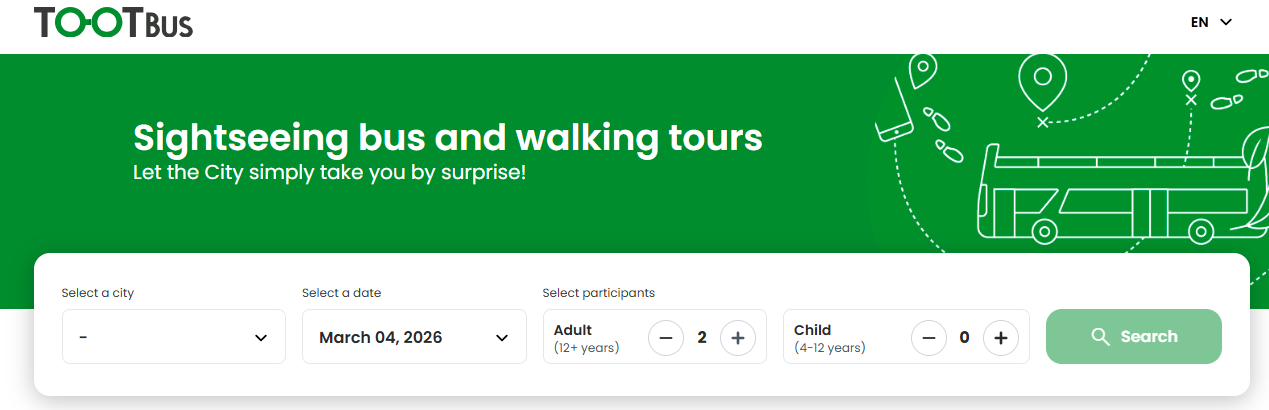Click the TootBus logo
Screen dimensions: 1269x410
[113, 22]
